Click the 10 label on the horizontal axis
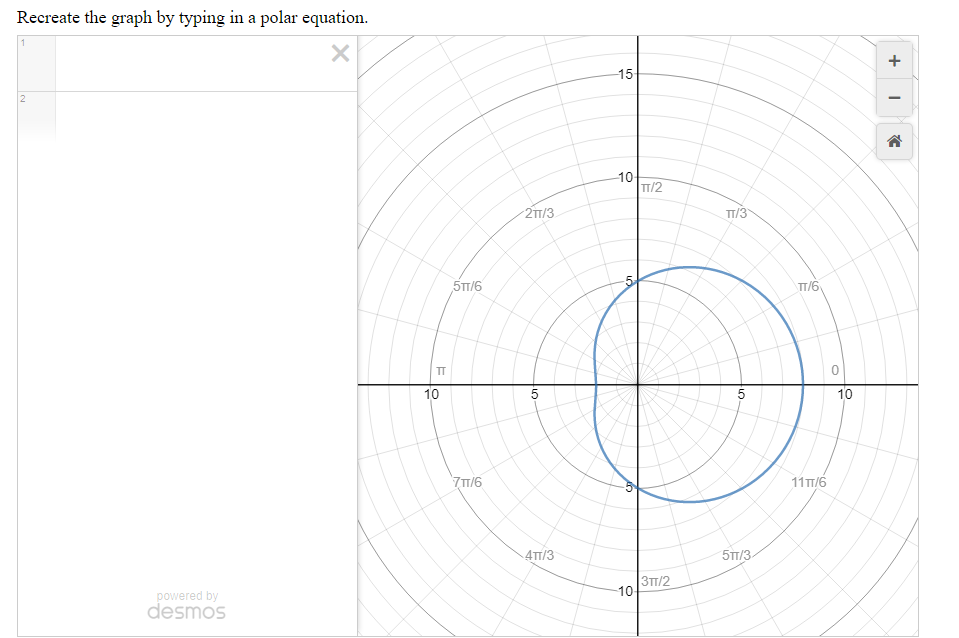This screenshot has height=638, width=959. [x=845, y=394]
